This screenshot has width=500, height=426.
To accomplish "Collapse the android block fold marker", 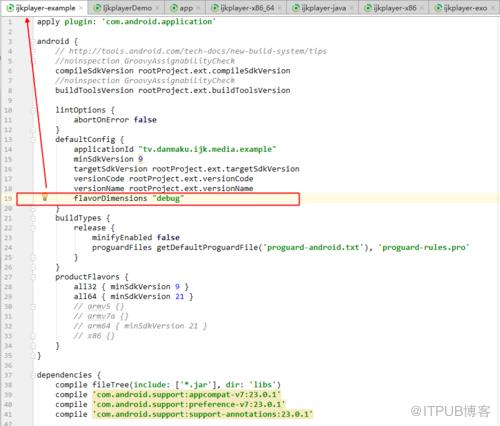I will click(34, 41).
